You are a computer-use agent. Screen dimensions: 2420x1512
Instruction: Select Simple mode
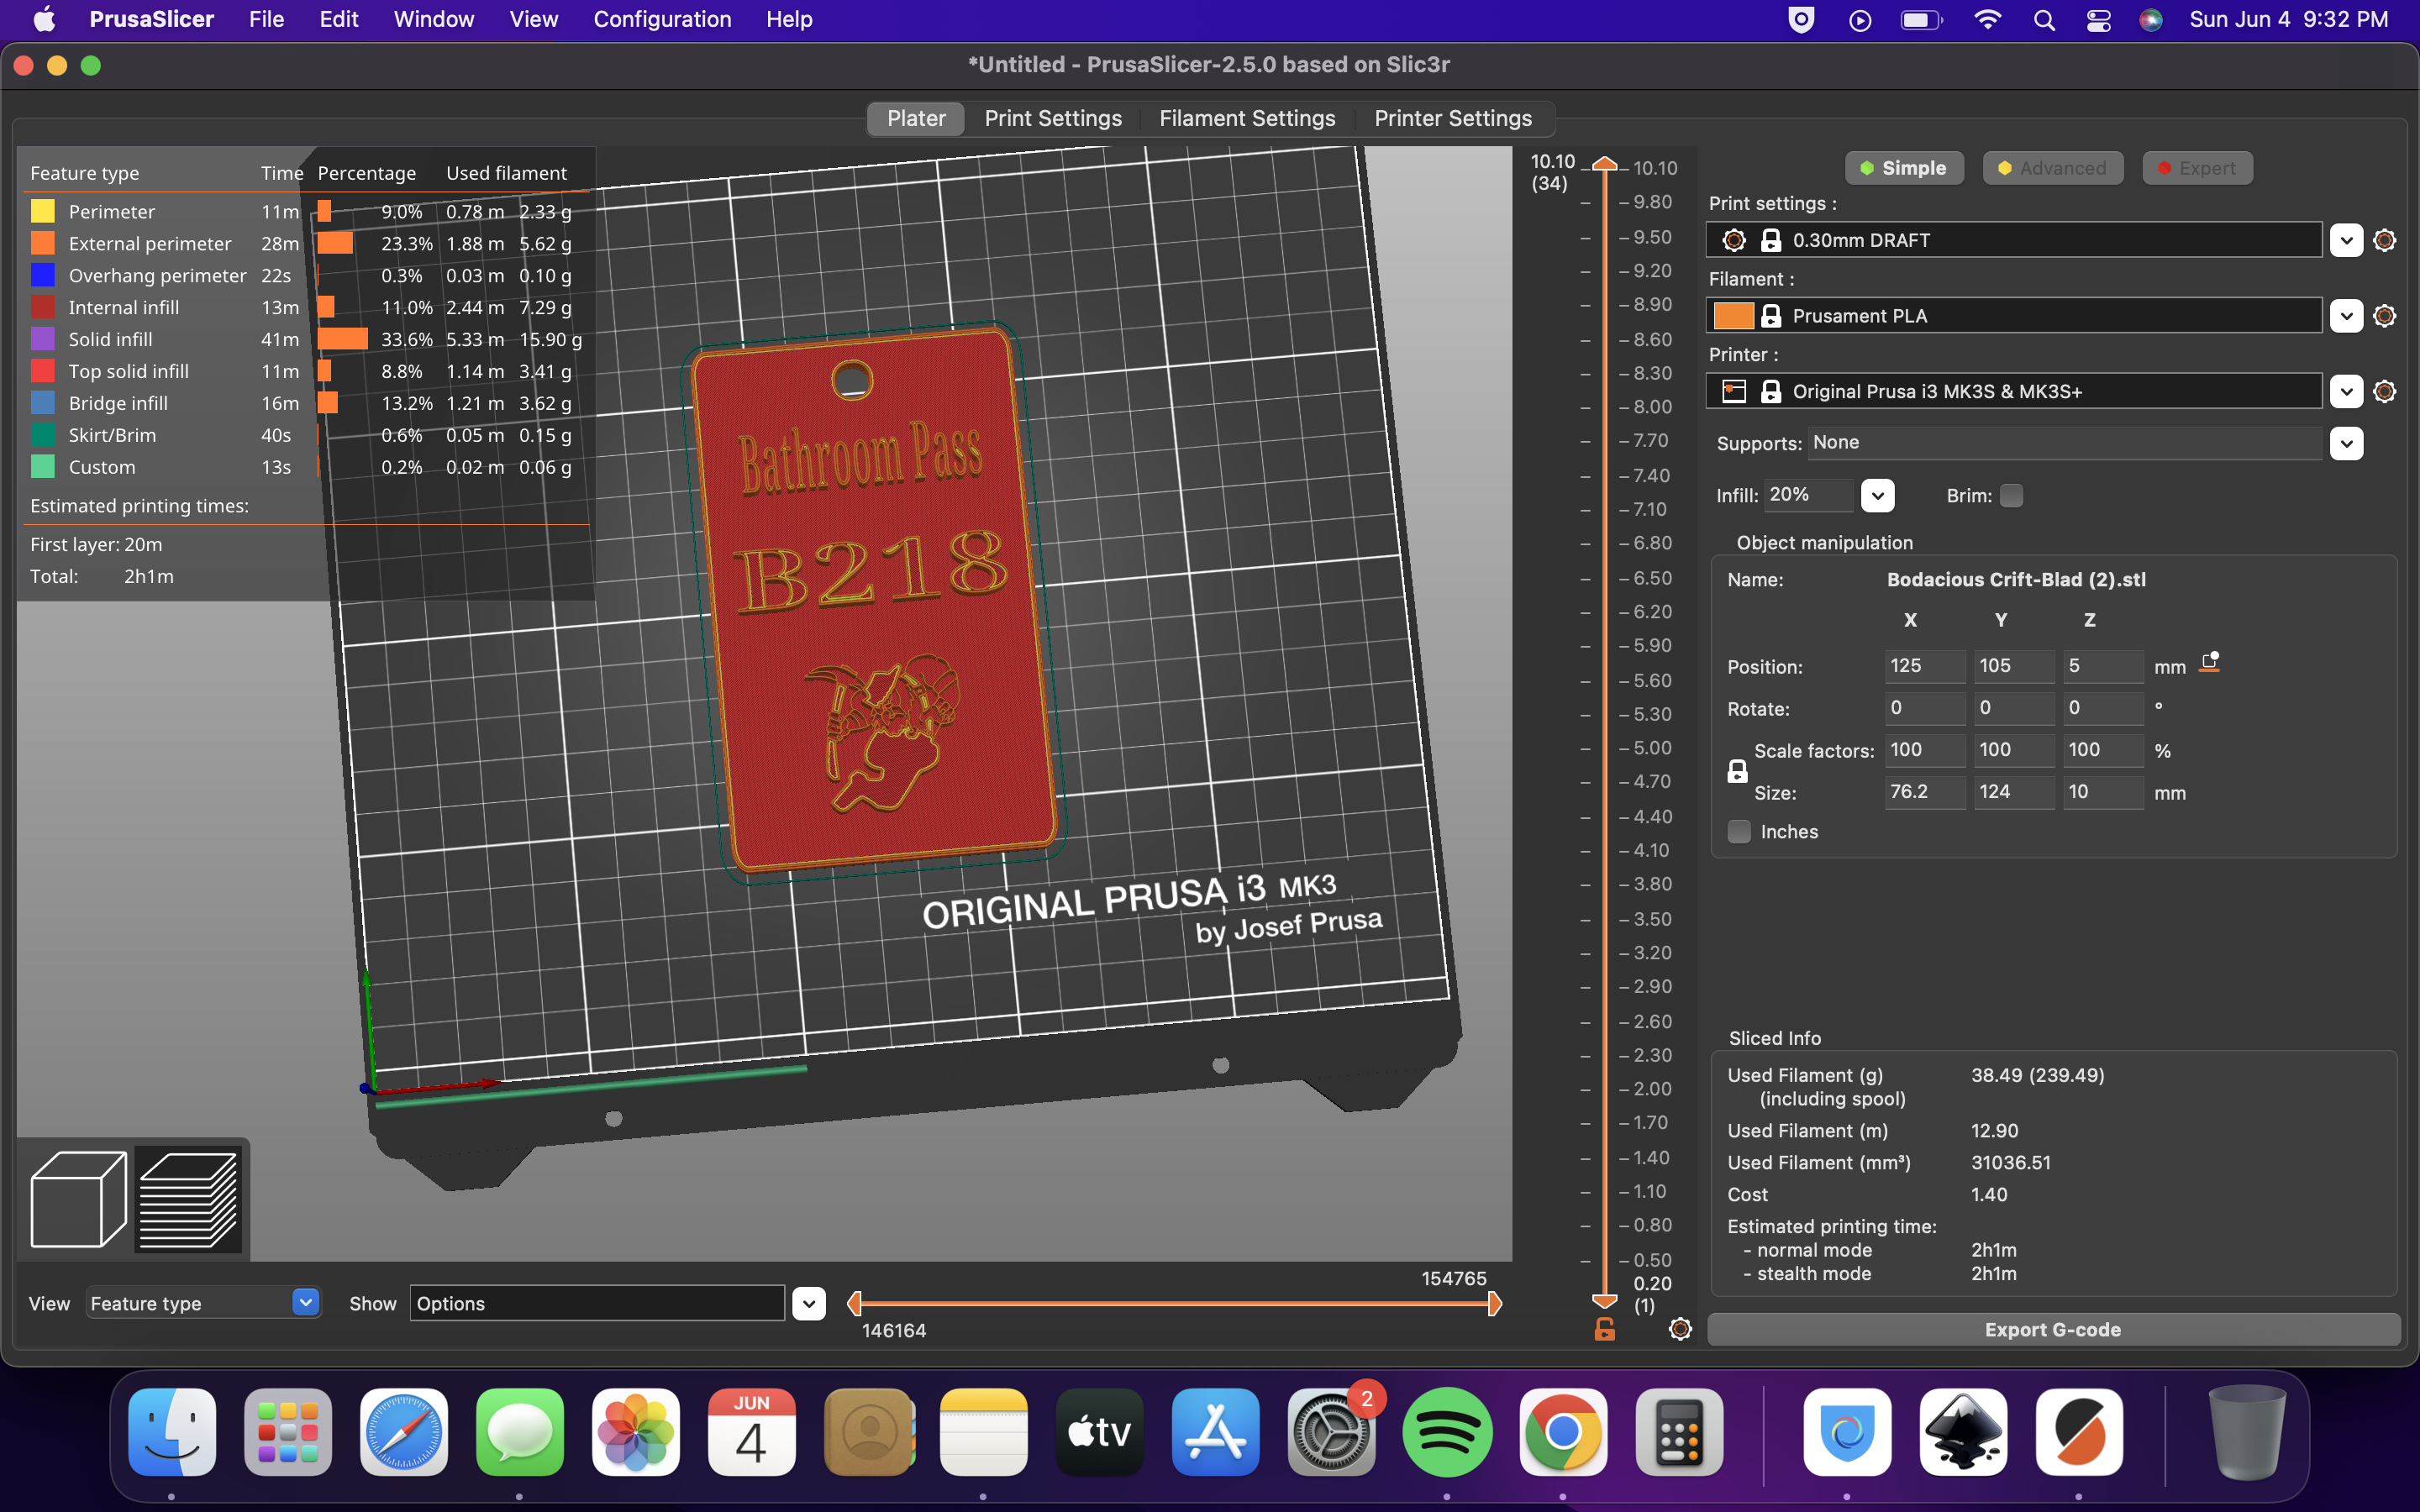(1904, 168)
